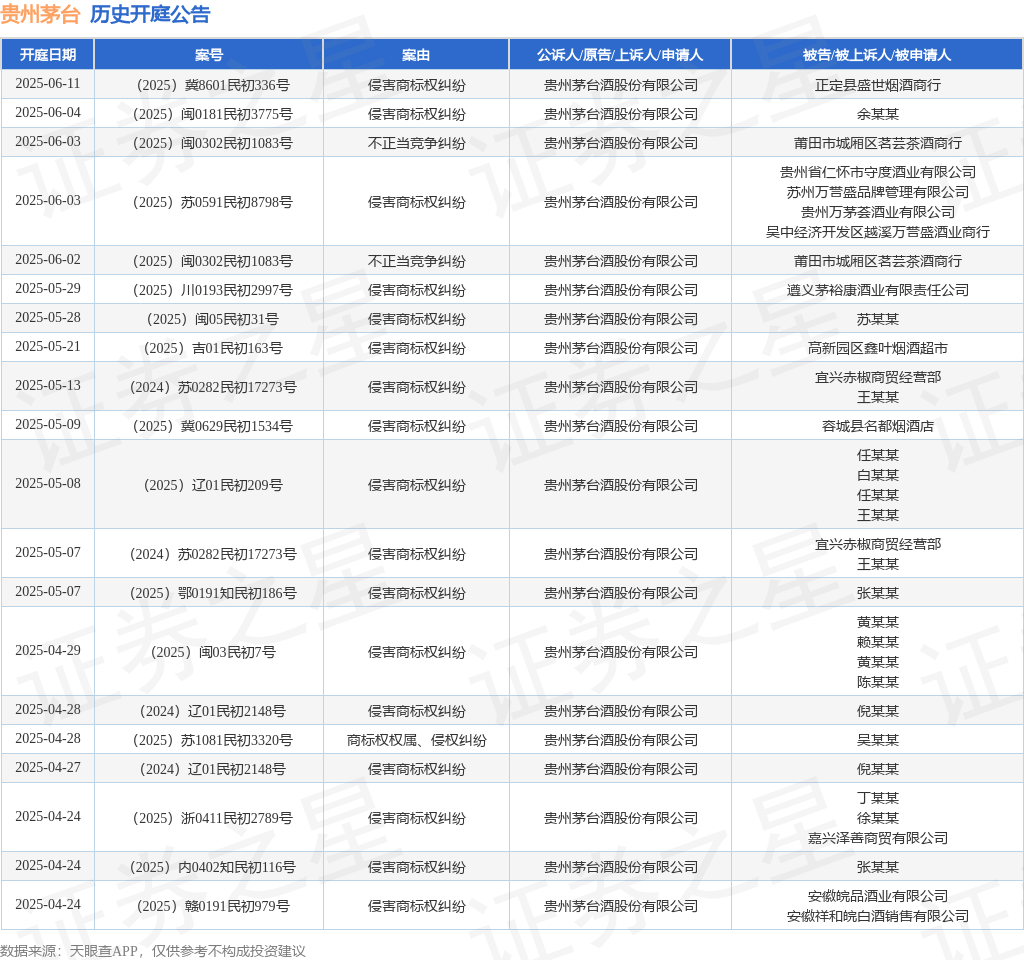Click defendant 贵州万茅荟酒业有限公司
The width and height of the screenshot is (1024, 960).
(878, 212)
